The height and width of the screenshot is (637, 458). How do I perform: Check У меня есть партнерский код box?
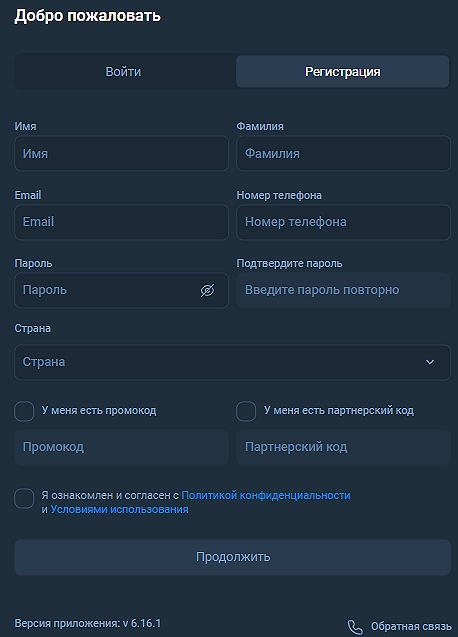click(246, 411)
